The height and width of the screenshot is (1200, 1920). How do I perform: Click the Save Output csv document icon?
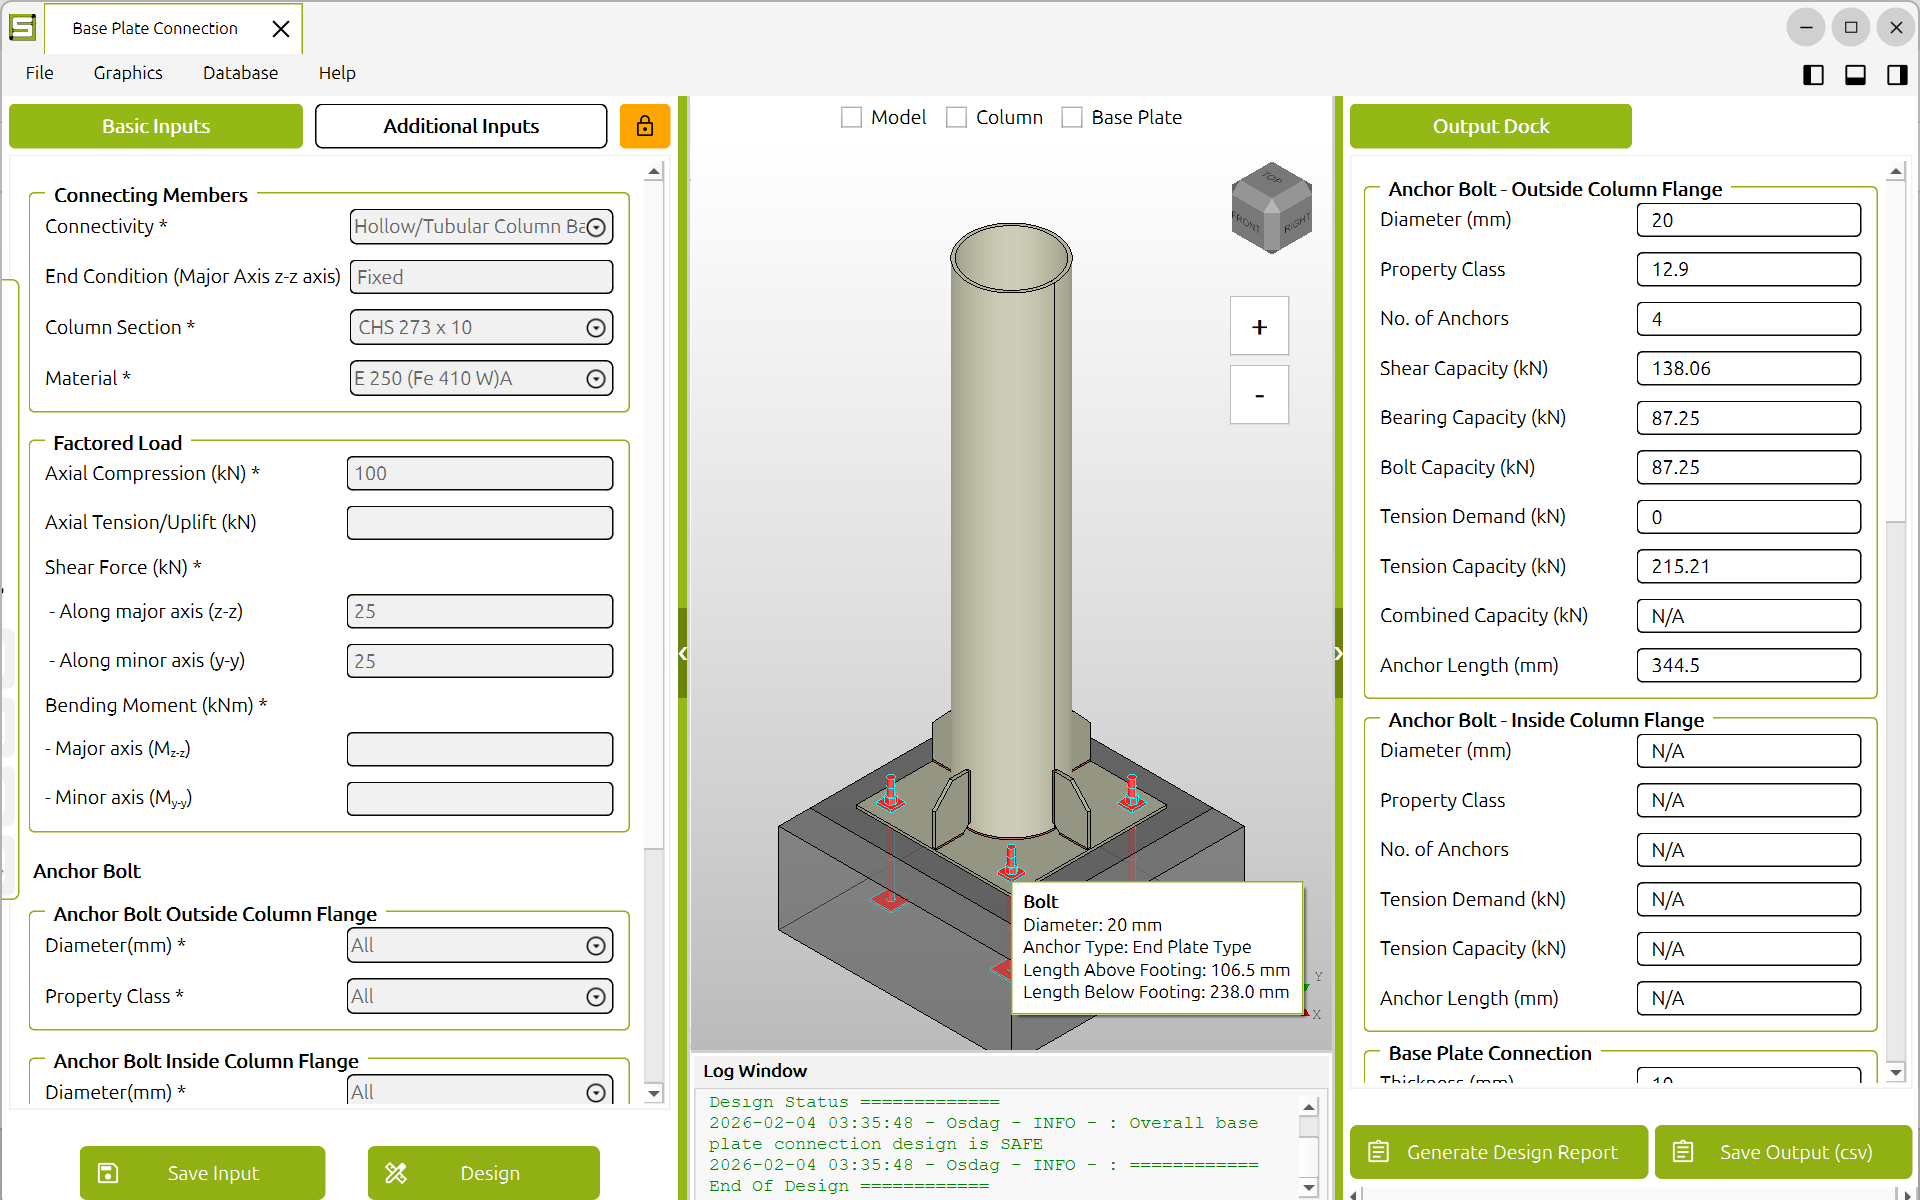click(1684, 1152)
